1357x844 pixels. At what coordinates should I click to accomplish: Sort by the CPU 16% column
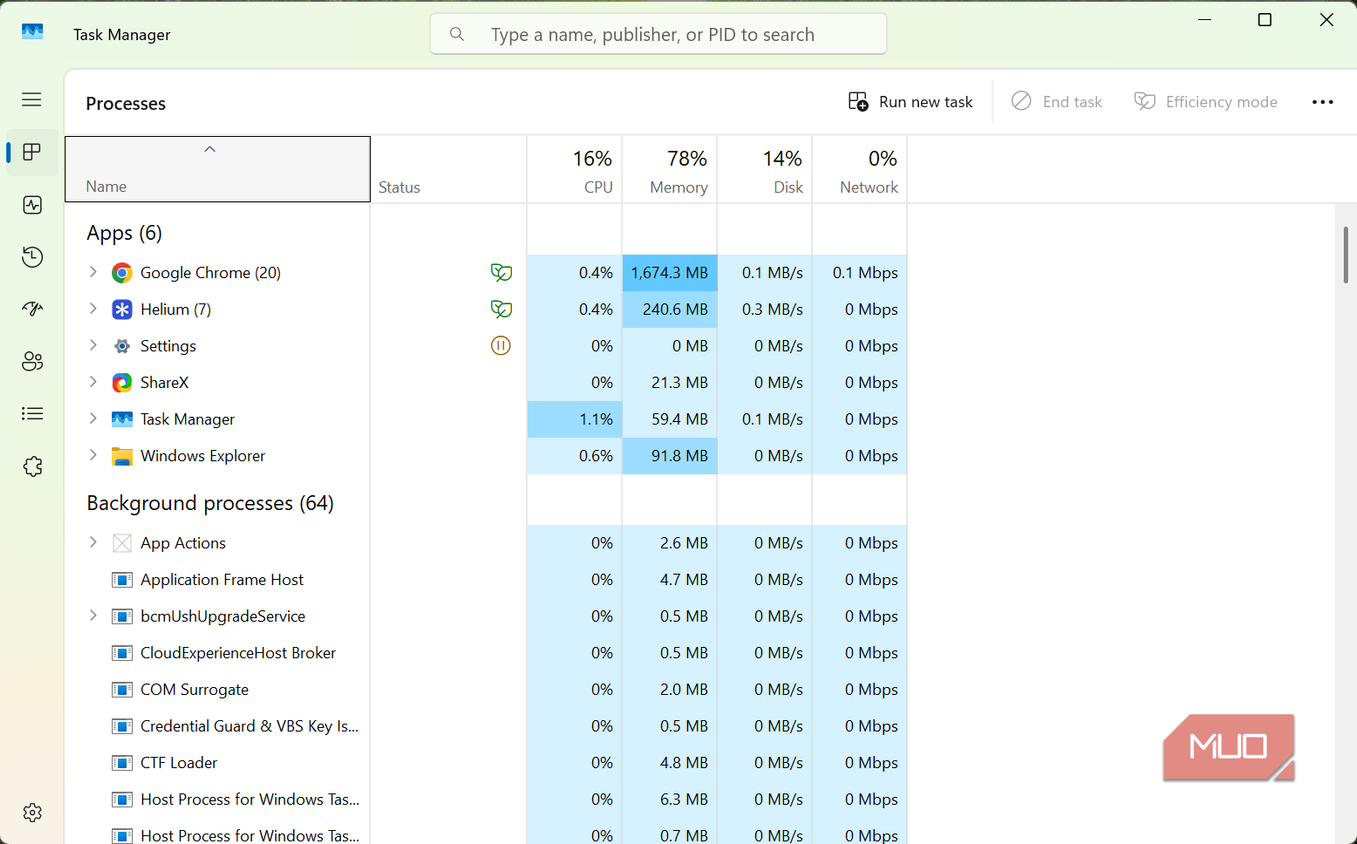tap(575, 169)
